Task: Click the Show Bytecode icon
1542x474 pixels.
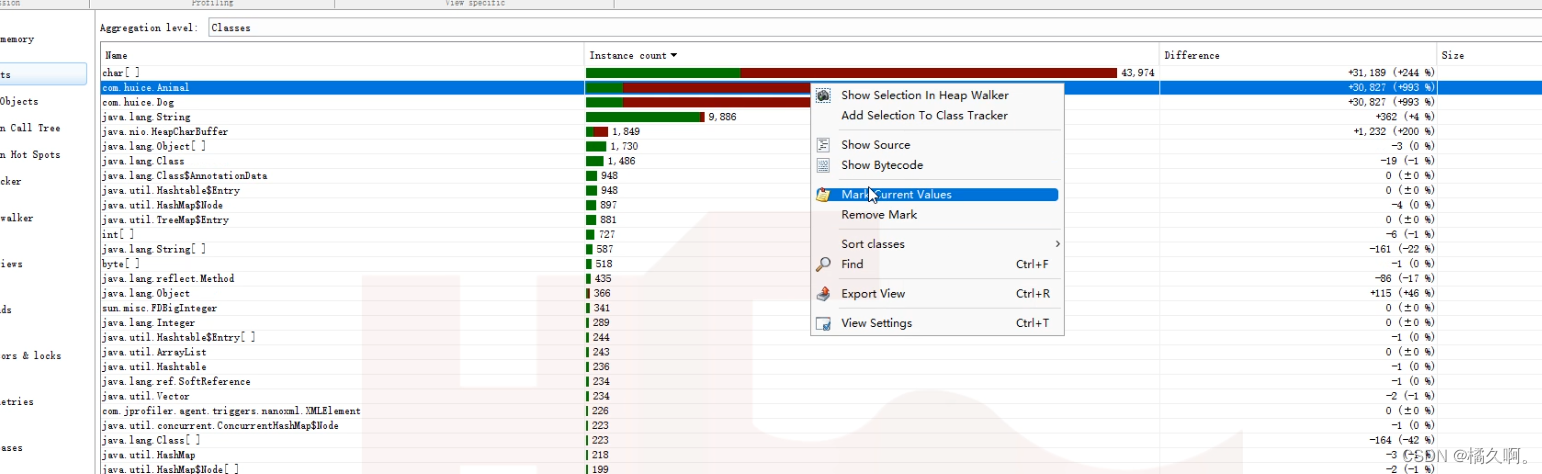Action: 823,165
